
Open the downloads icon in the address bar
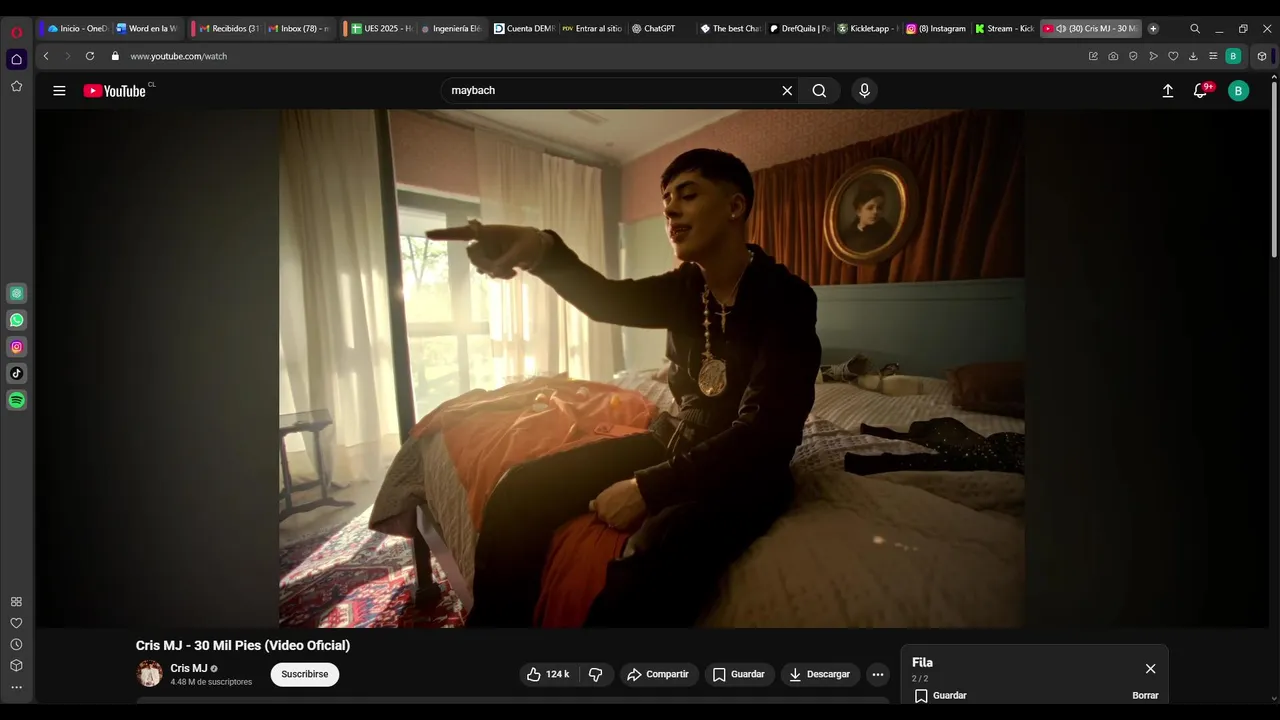click(x=1193, y=56)
